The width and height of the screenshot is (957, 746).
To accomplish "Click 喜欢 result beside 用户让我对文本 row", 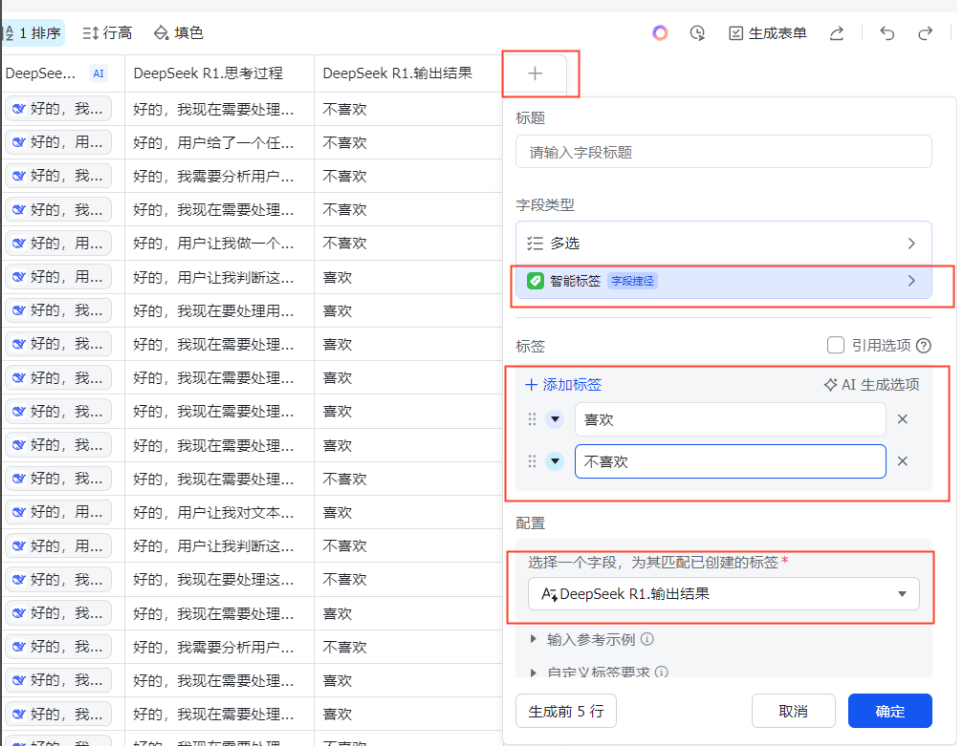I will pyautogui.click(x=338, y=512).
